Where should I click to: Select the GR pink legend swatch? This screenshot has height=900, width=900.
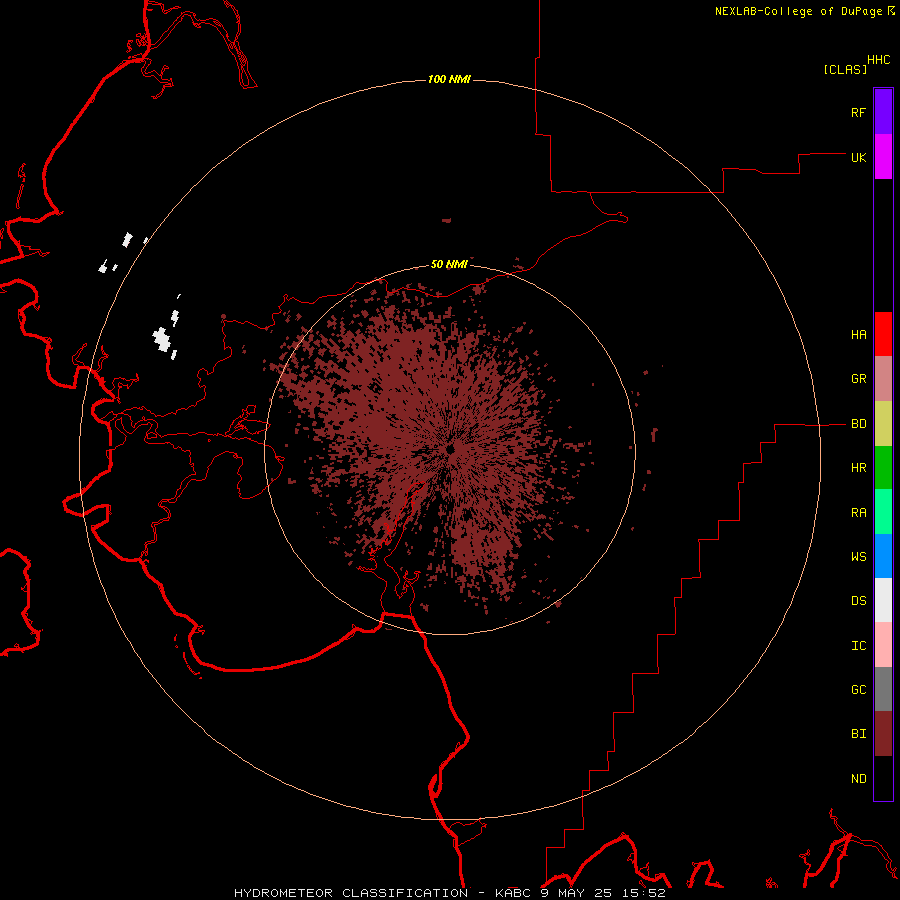(x=883, y=379)
